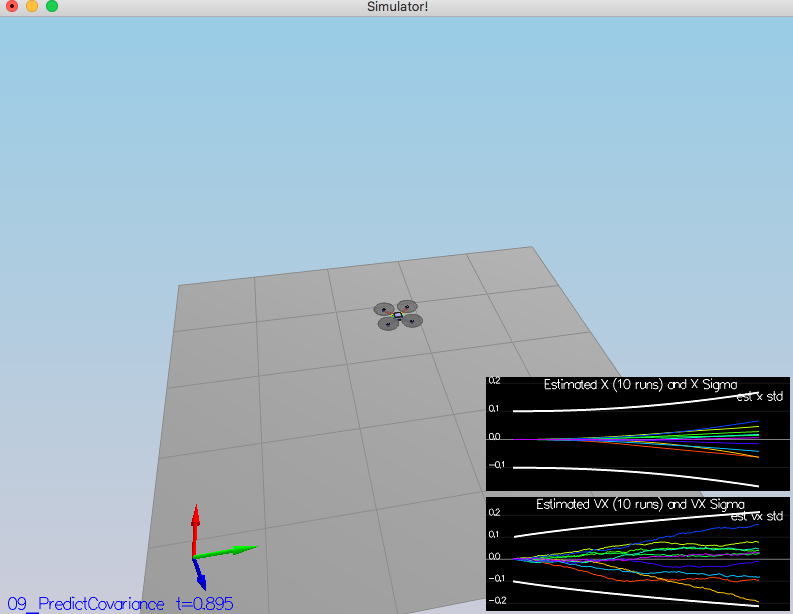Click the 'Simulator!' window title
The width and height of the screenshot is (793, 614).
coord(398,7)
